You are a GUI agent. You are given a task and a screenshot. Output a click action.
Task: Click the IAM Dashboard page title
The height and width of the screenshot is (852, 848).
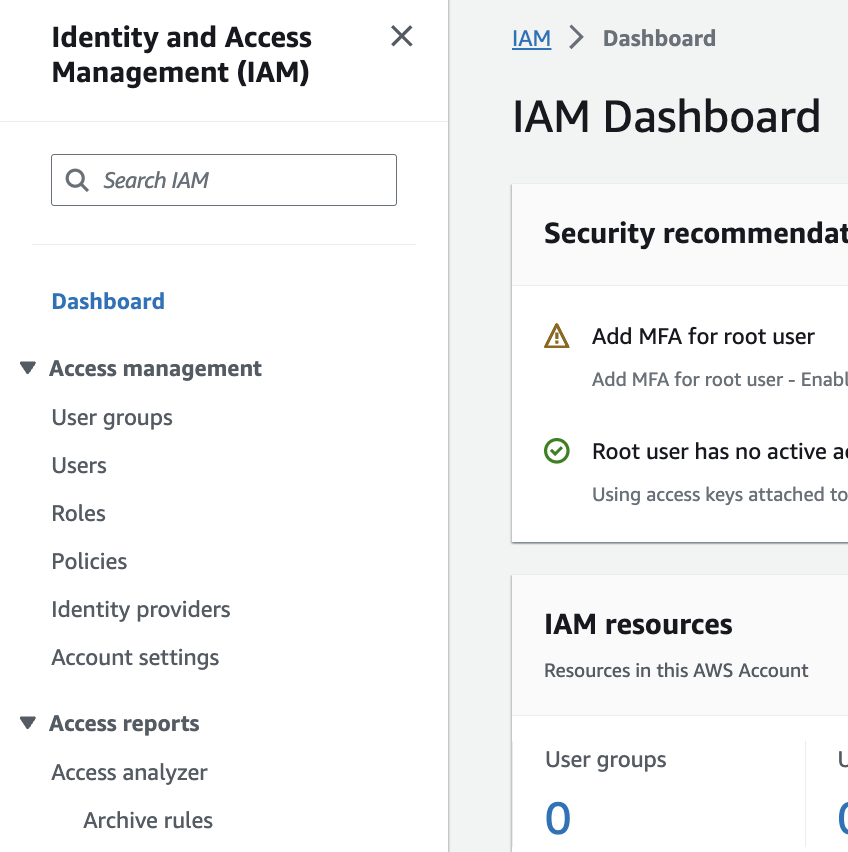coord(666,116)
